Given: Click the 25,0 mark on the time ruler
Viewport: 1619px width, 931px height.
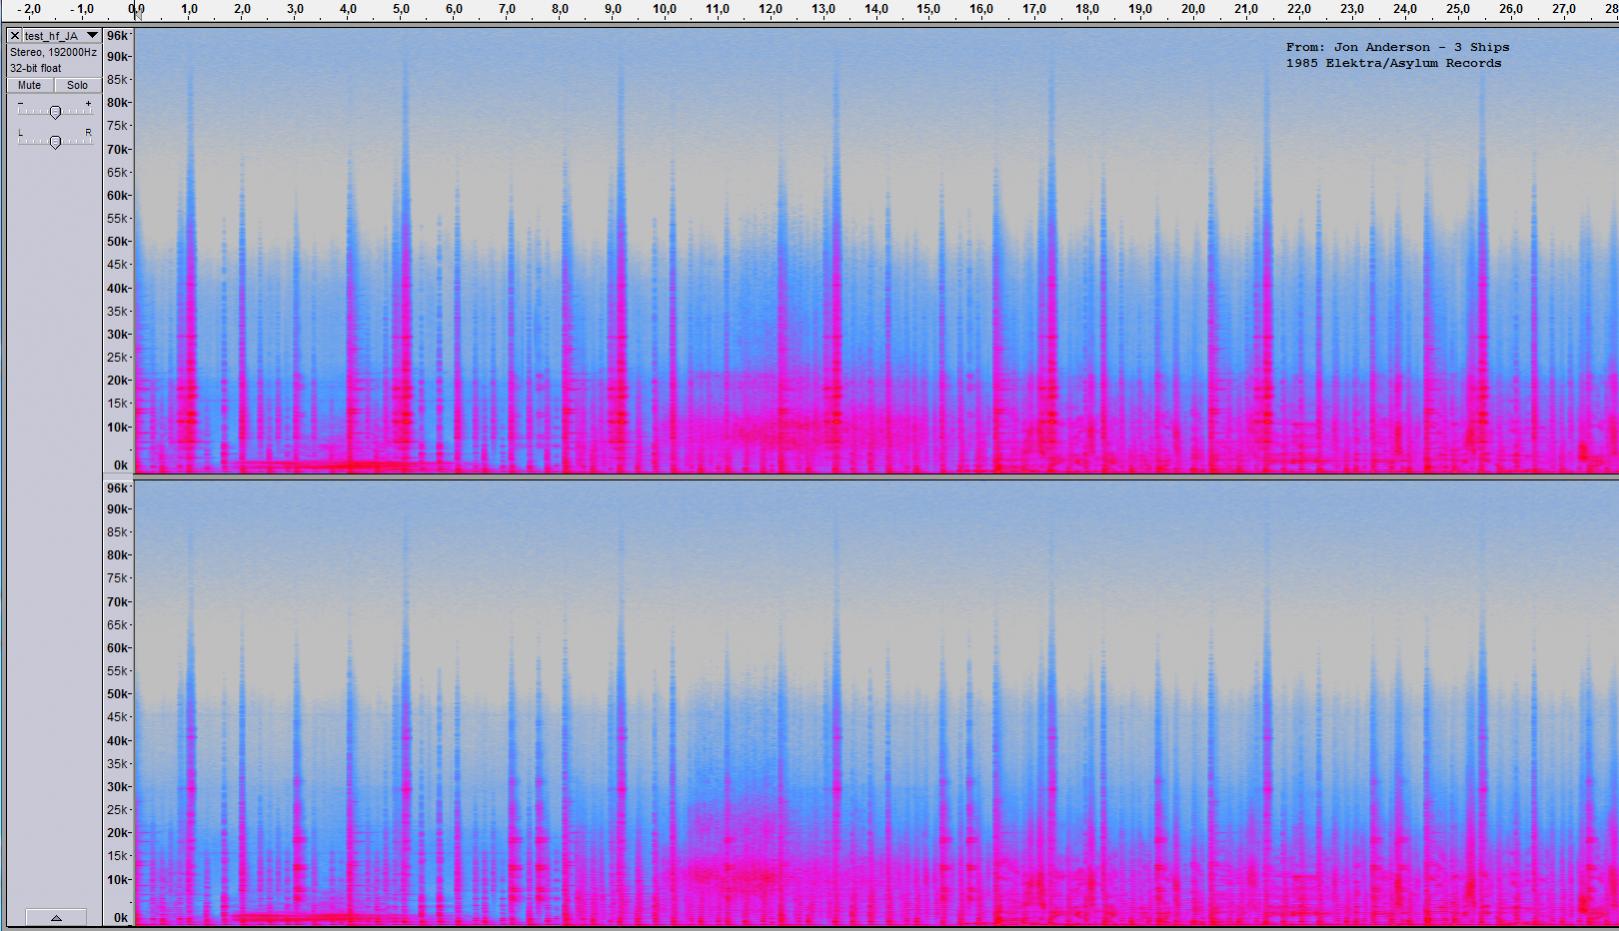Looking at the screenshot, I should click(x=1457, y=9).
